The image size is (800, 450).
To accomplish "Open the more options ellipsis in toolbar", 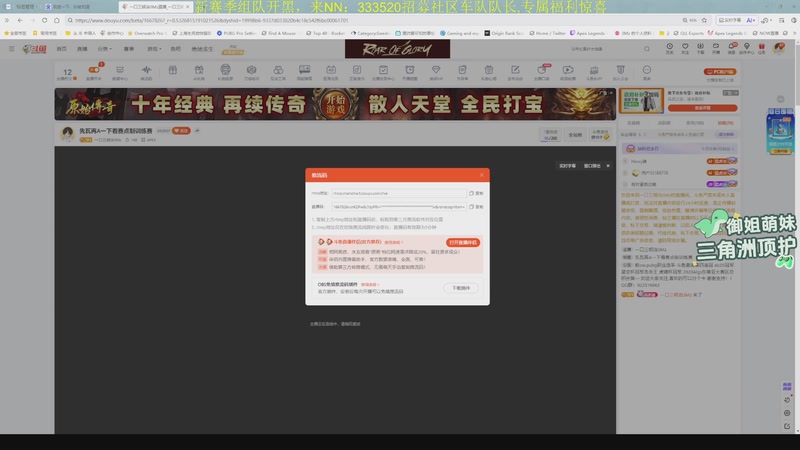I will [x=646, y=72].
